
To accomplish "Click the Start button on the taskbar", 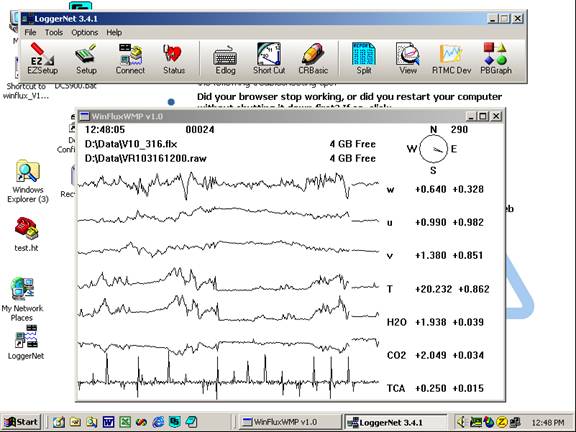I will click(x=21, y=422).
